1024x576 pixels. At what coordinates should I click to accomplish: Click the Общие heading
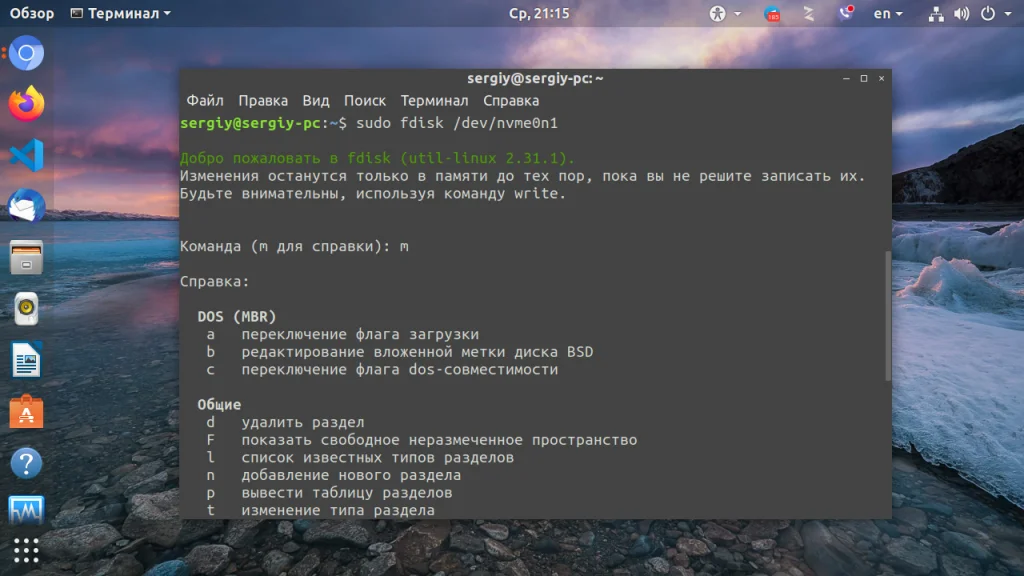pos(219,405)
